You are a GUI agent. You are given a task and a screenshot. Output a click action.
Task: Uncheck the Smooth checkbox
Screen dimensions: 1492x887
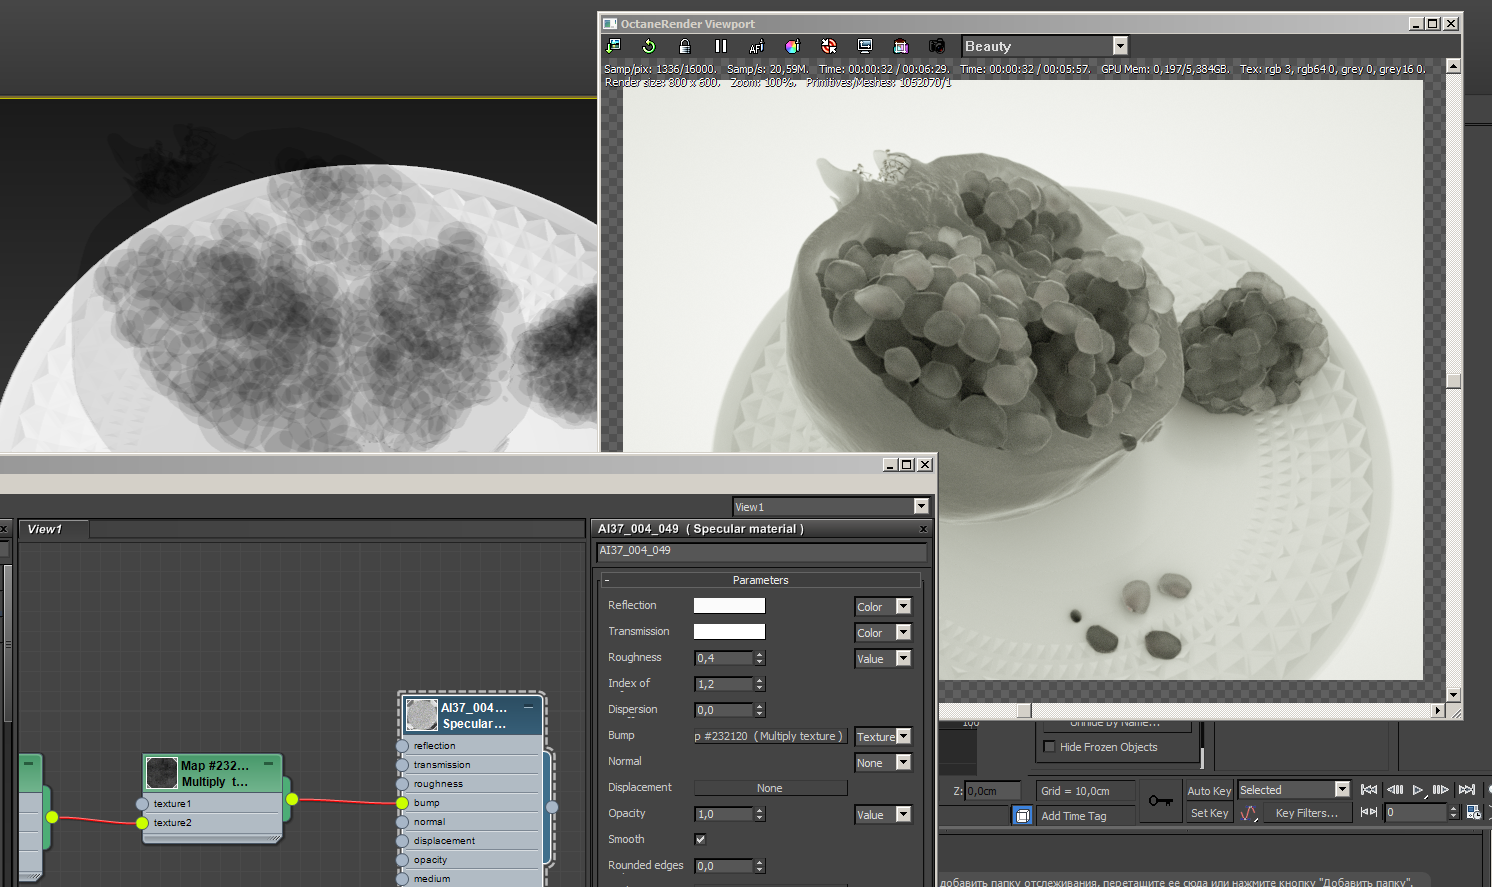pos(700,839)
